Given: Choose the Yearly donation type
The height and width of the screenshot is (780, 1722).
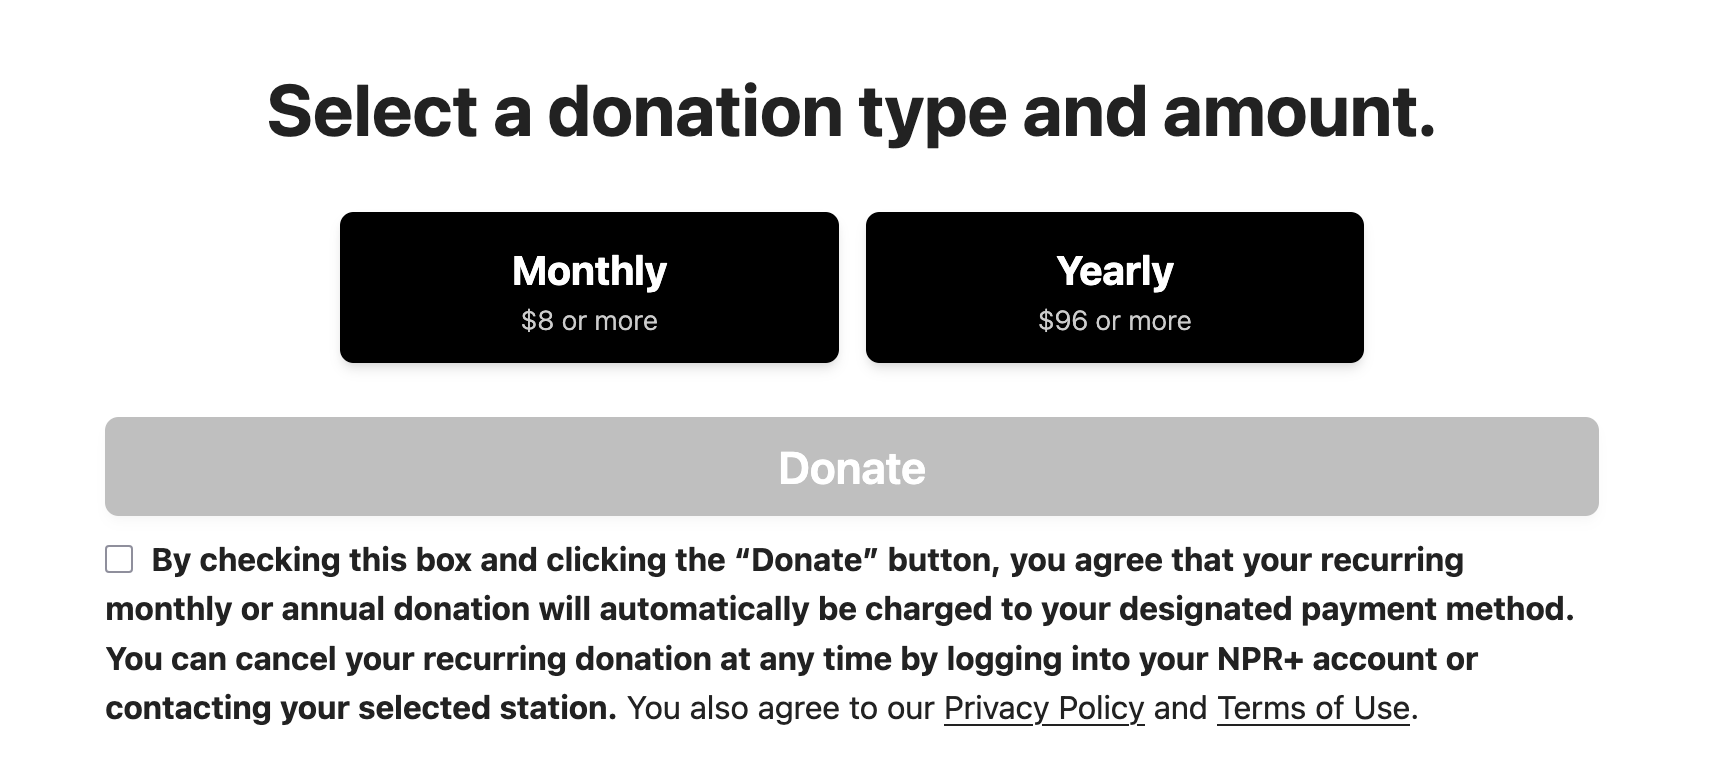Looking at the screenshot, I should pyautogui.click(x=1114, y=287).
